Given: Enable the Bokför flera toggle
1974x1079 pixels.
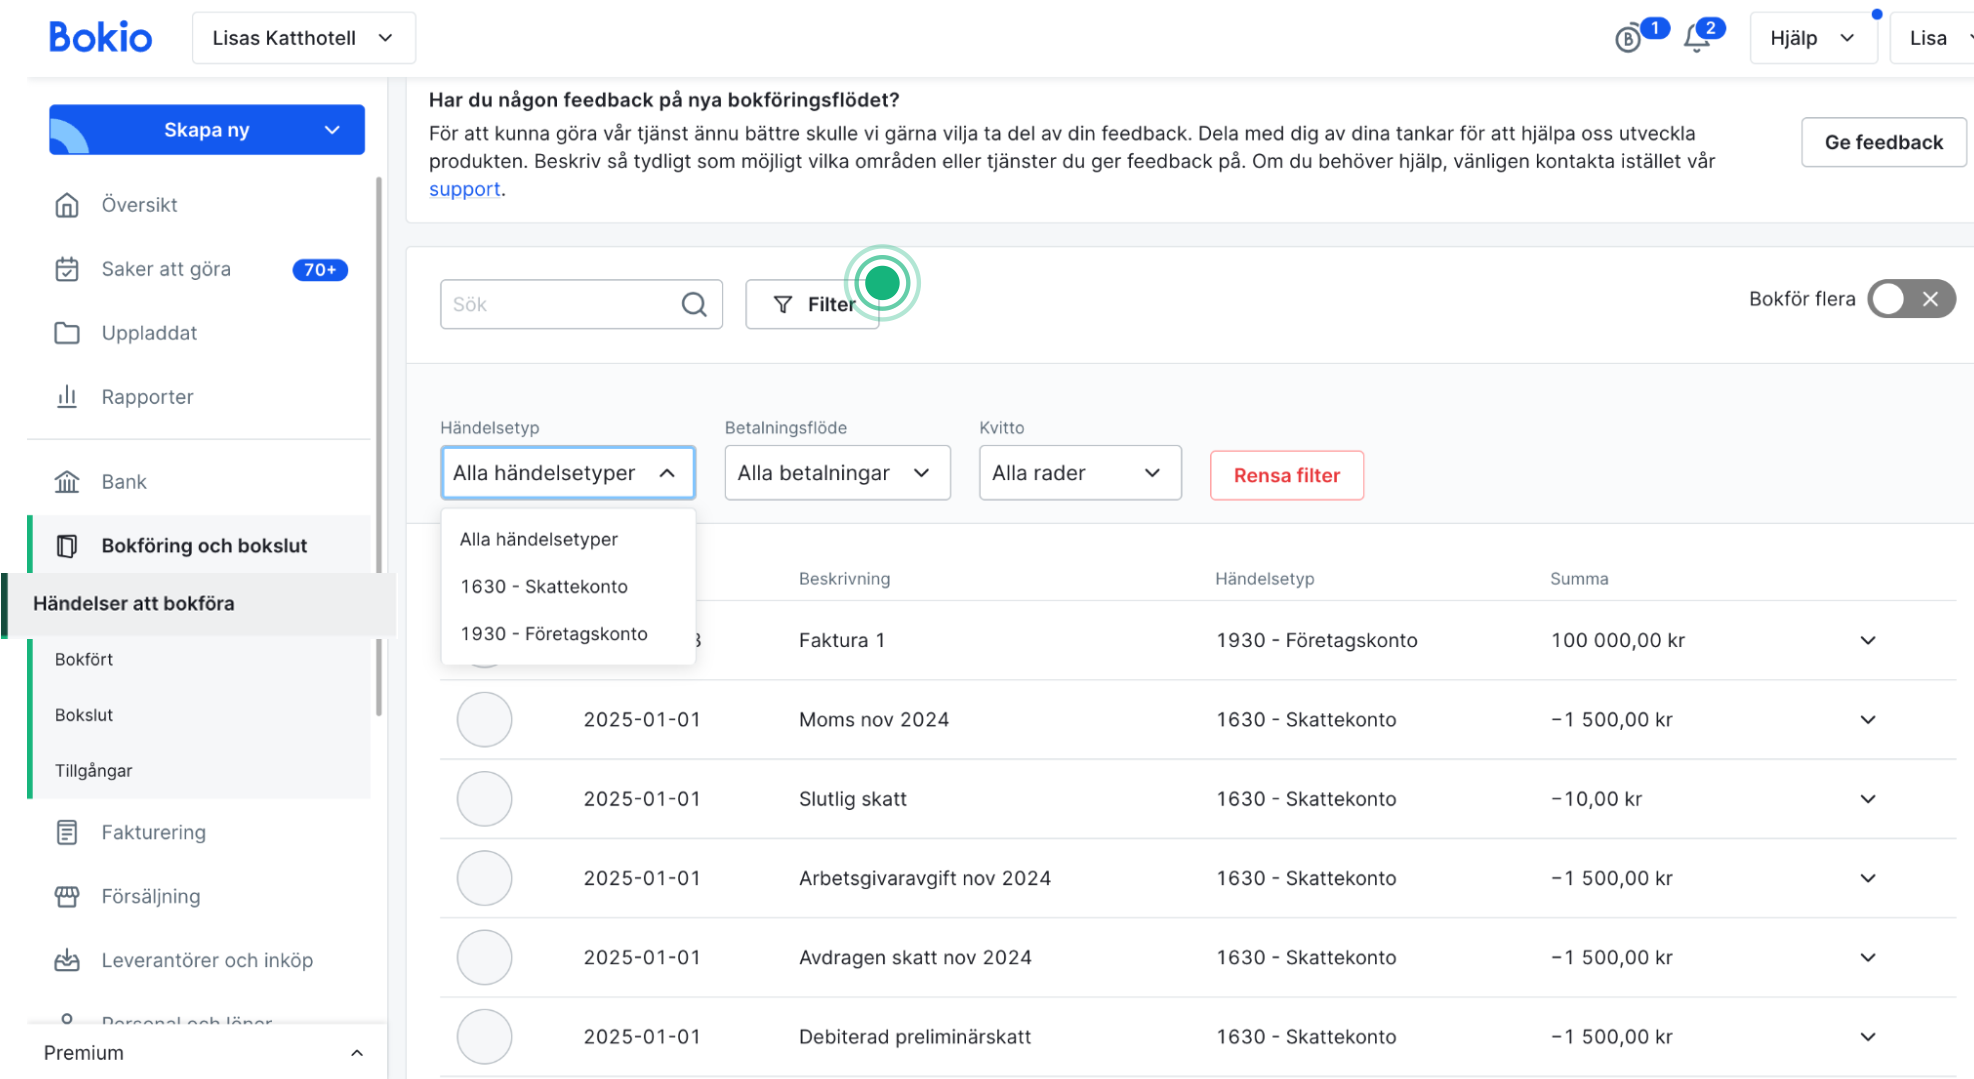Looking at the screenshot, I should coord(1910,299).
